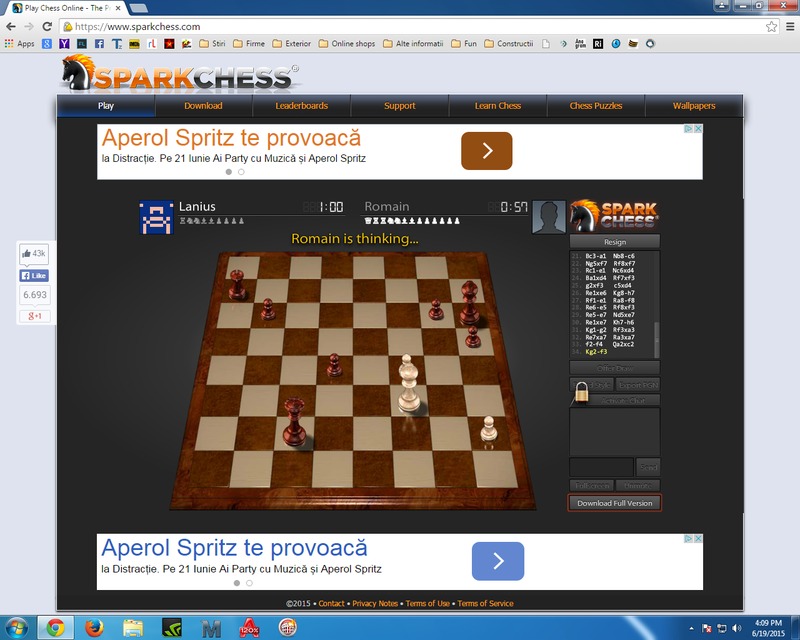
Task: Bookmark this page with the star icon
Action: tap(771, 27)
